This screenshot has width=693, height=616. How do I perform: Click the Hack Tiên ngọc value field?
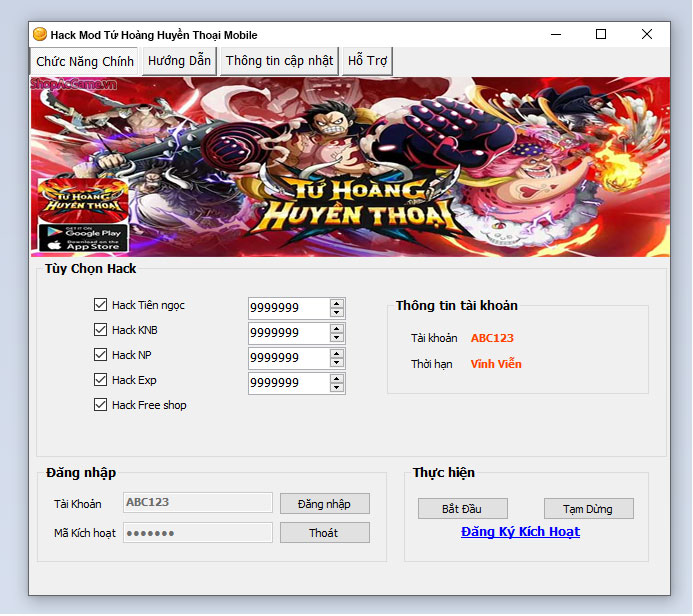click(289, 308)
